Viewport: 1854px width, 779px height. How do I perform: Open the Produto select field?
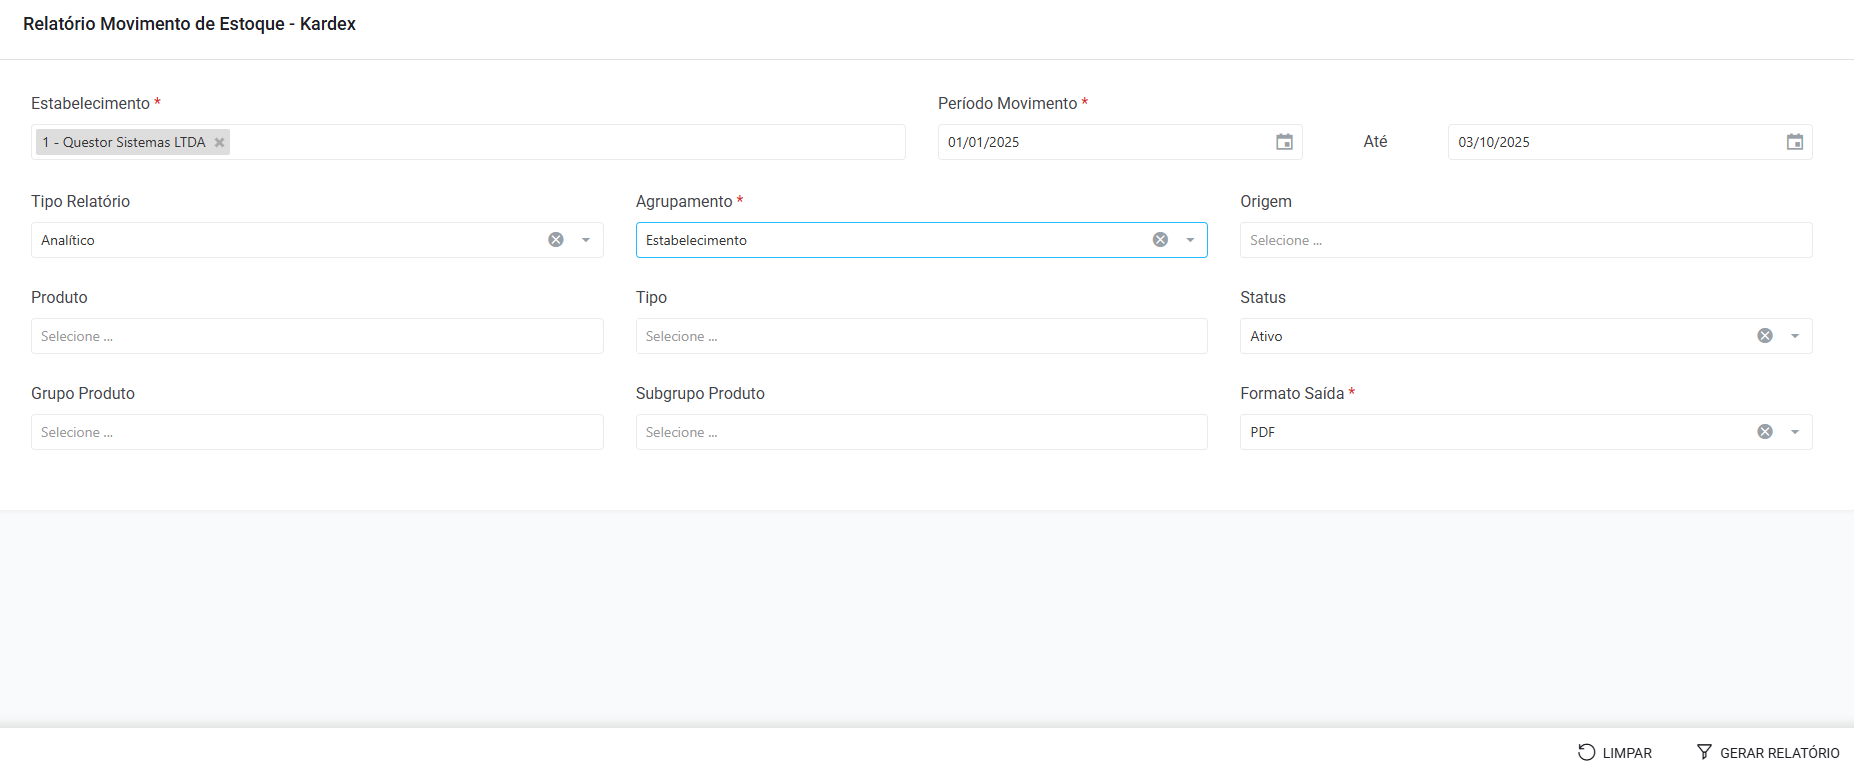316,336
